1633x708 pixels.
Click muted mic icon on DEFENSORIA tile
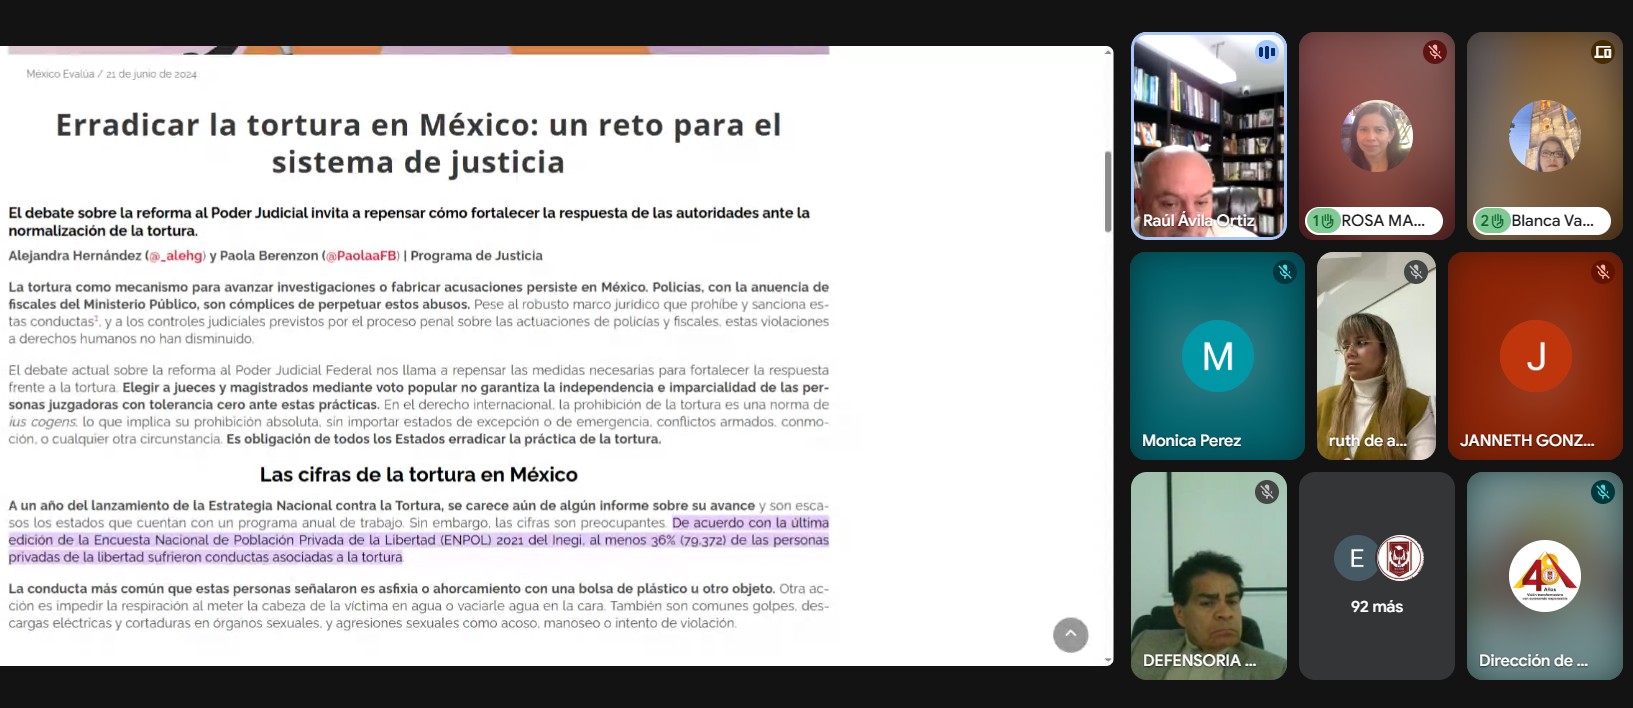[x=1266, y=492]
